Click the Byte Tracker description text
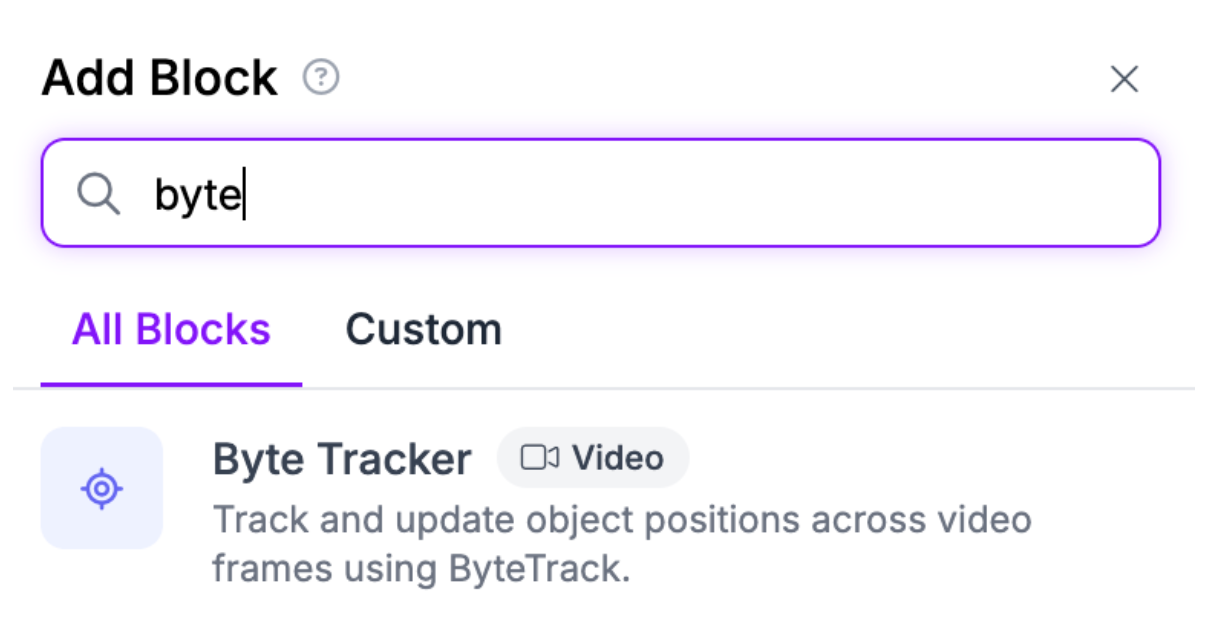This screenshot has height=626, width=1206. coord(620,545)
